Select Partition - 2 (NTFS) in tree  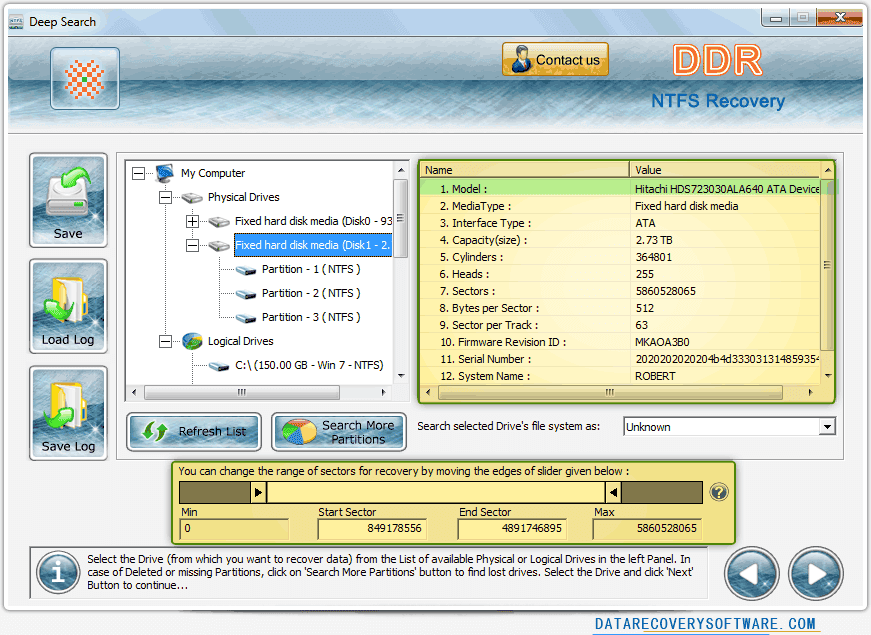(311, 293)
